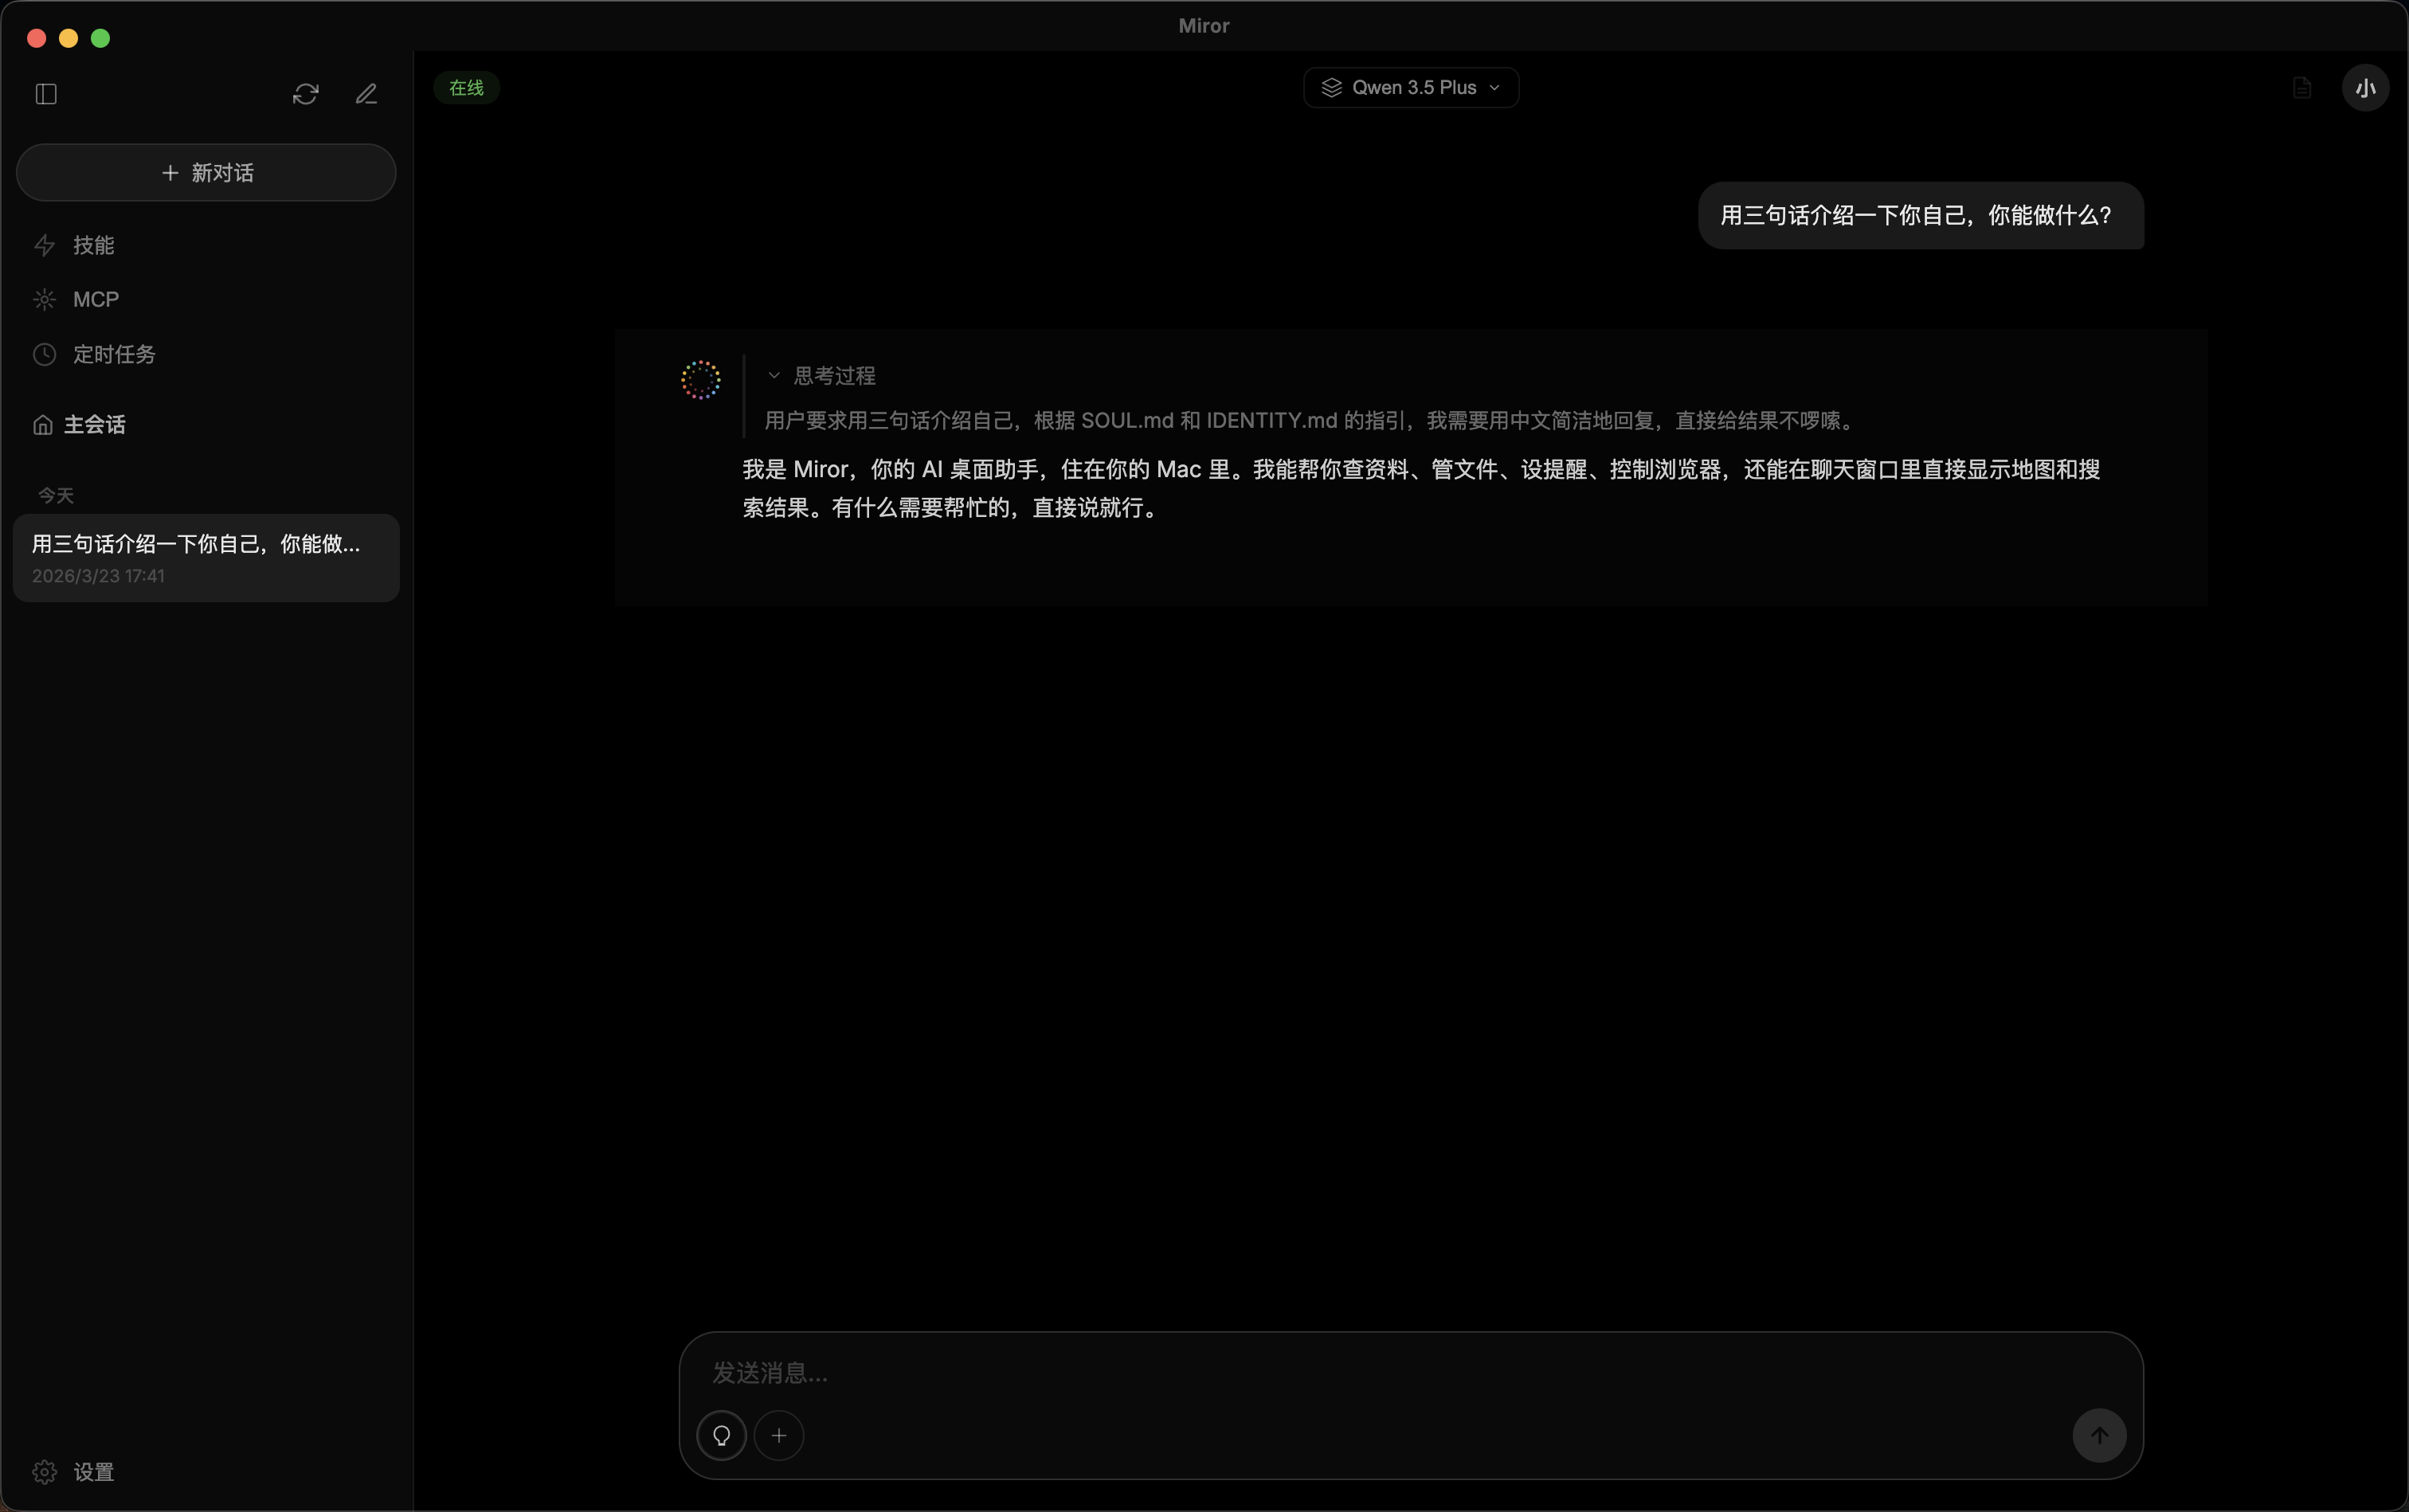The image size is (2409, 1512).
Task: Click the 小 avatar circle at top right
Action: click(2364, 88)
